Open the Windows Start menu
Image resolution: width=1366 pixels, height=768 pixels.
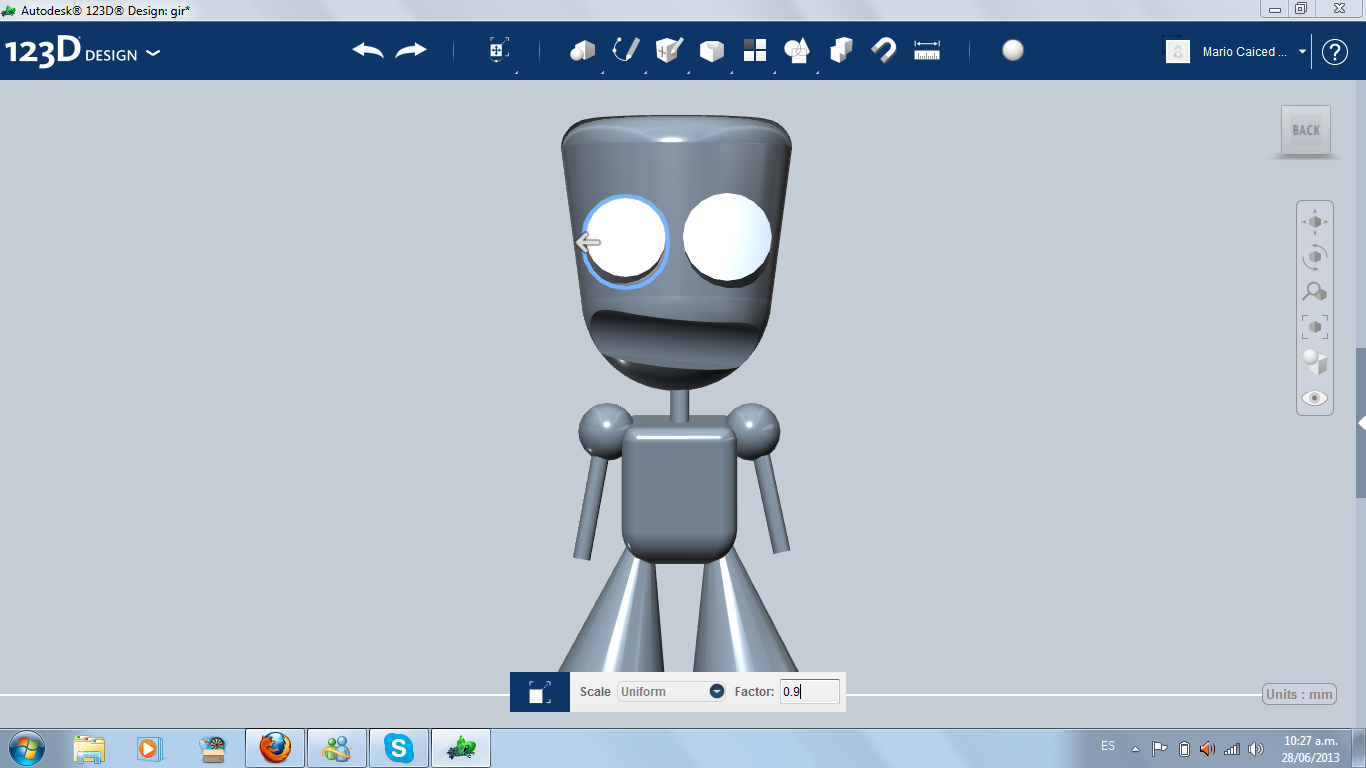26,747
